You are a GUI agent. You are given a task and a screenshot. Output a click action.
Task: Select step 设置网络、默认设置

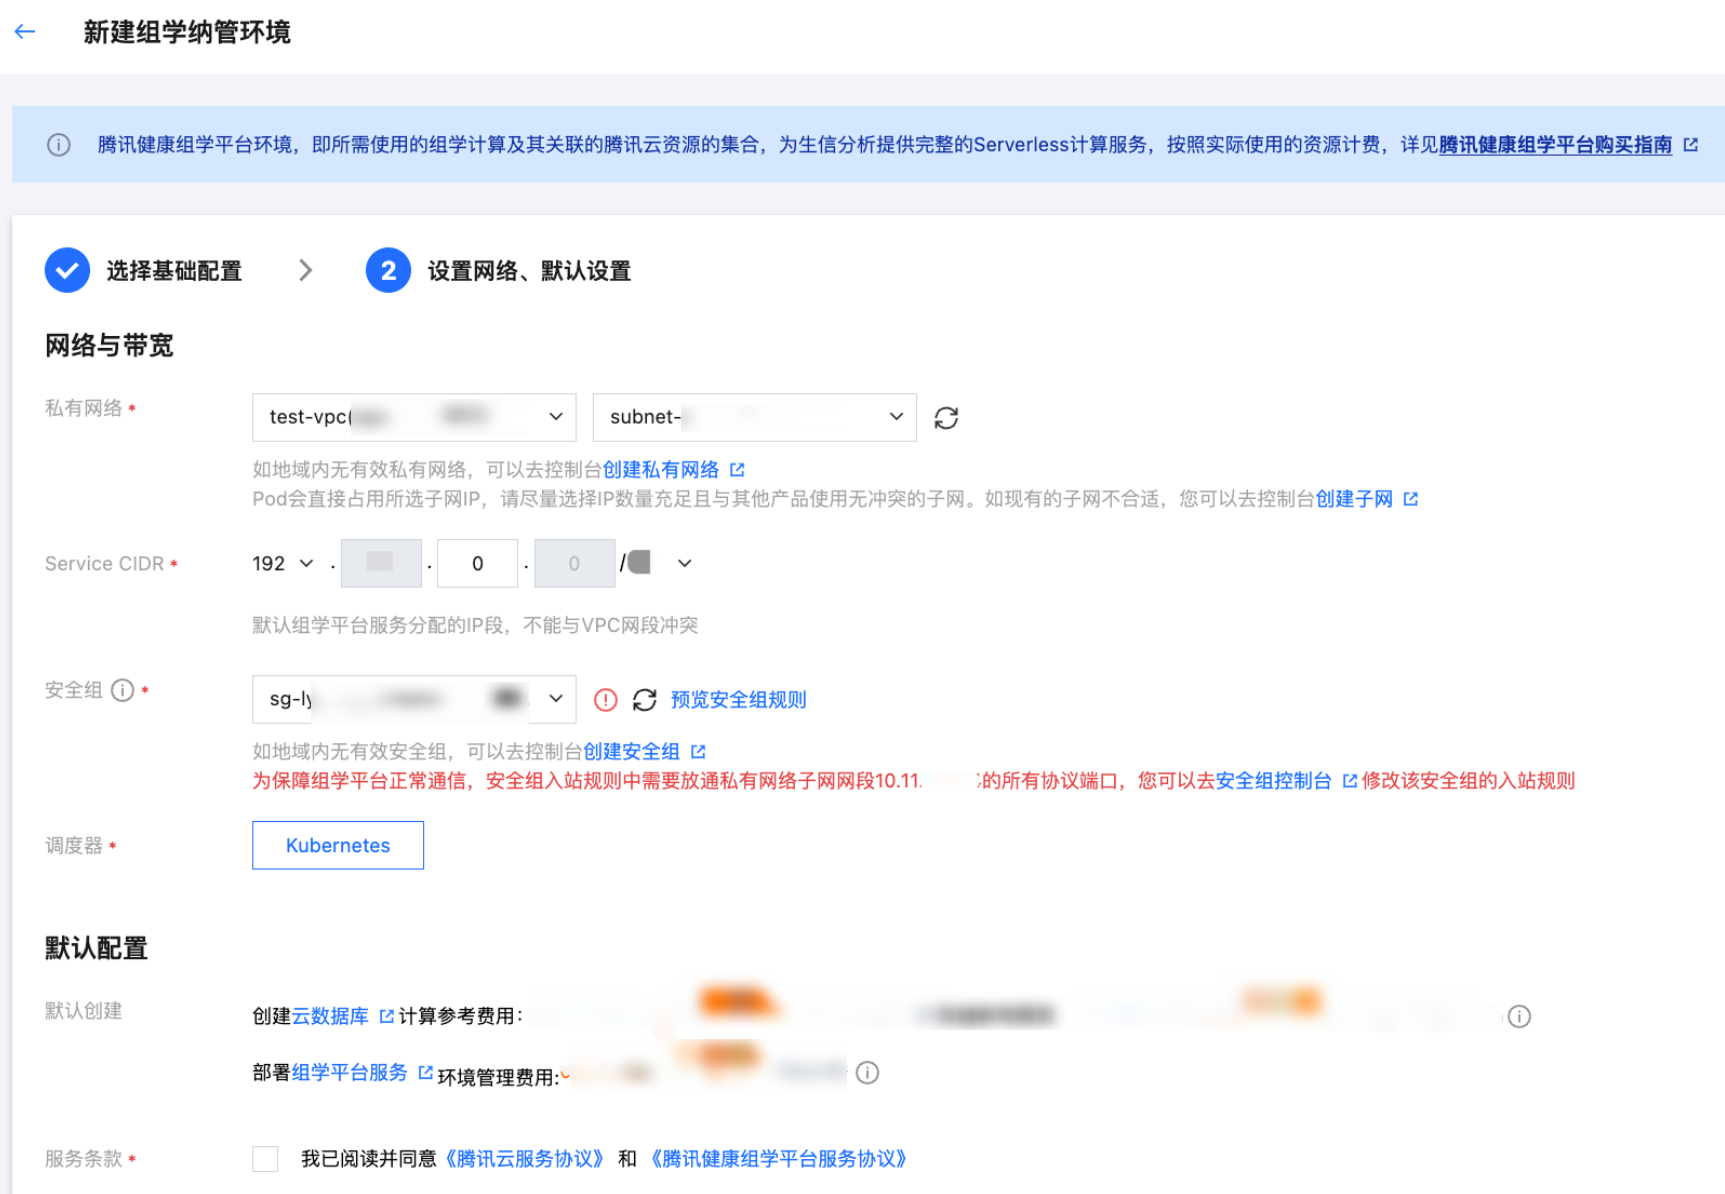529,271
